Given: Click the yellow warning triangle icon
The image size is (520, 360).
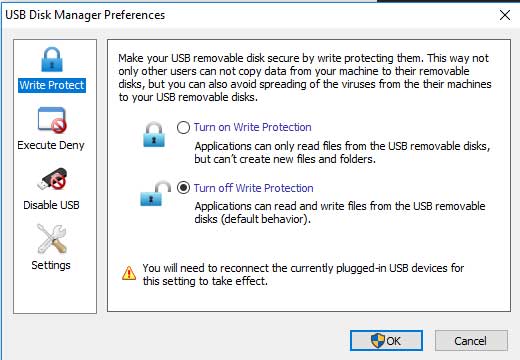Looking at the screenshot, I should tap(129, 273).
